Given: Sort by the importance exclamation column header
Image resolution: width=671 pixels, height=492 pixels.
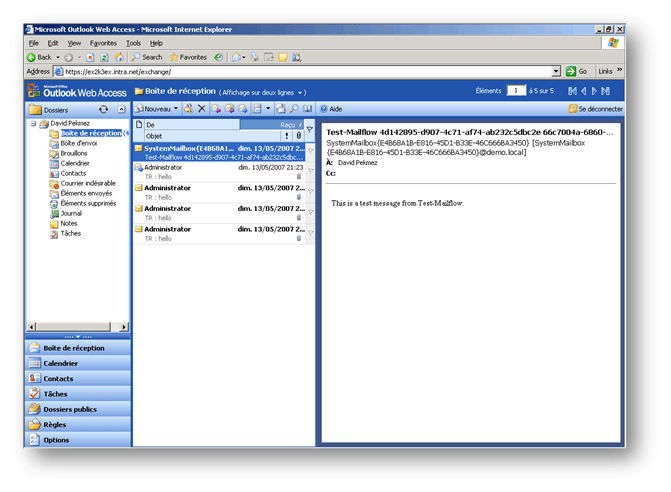Looking at the screenshot, I should (x=287, y=135).
